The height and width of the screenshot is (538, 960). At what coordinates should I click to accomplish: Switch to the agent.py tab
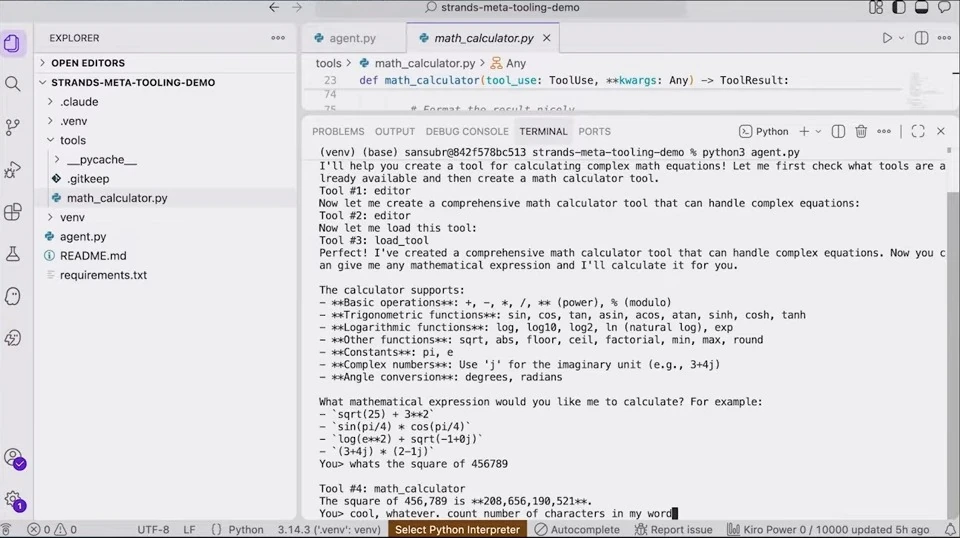click(353, 38)
